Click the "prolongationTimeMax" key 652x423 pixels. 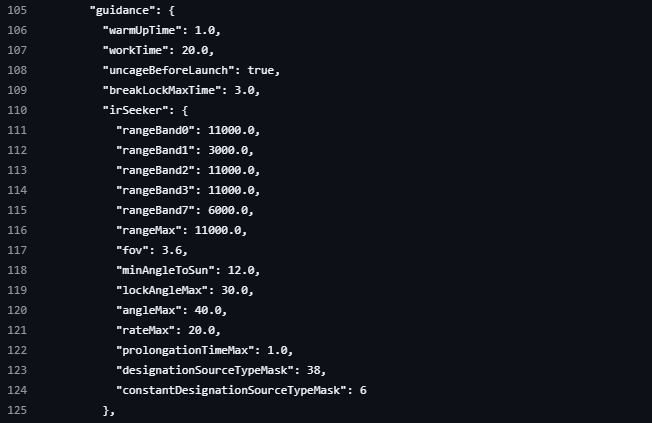coord(190,350)
